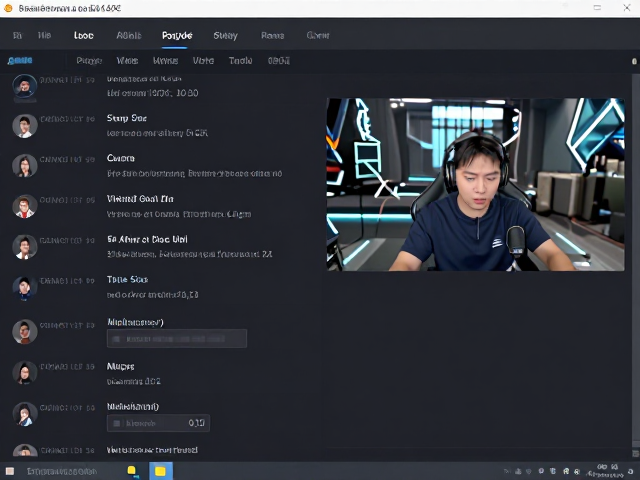Open the Start button on the taskbar

[x=10, y=471]
